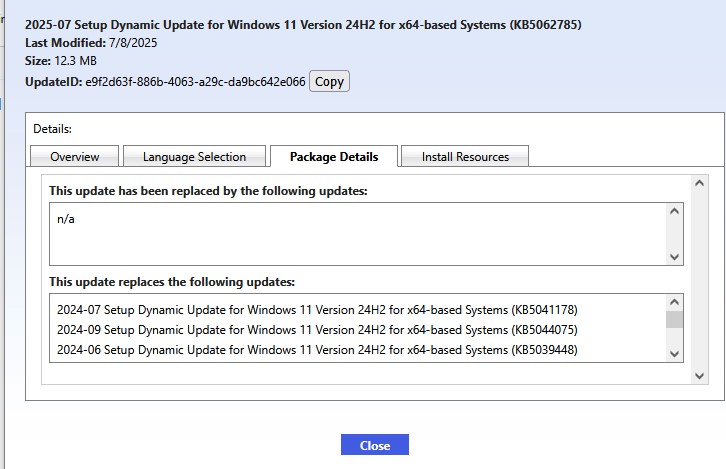Click the Last Modified date 7/8/2025

pyautogui.click(x=133, y=43)
